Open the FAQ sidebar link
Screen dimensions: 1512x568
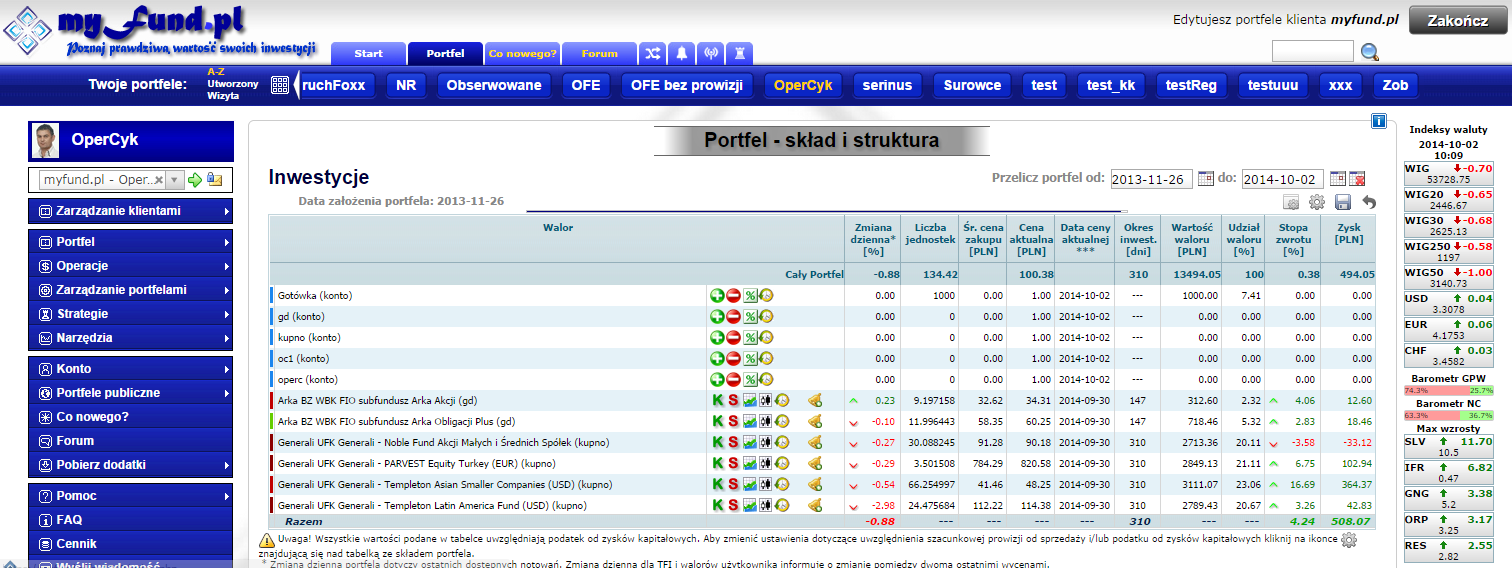(x=130, y=520)
